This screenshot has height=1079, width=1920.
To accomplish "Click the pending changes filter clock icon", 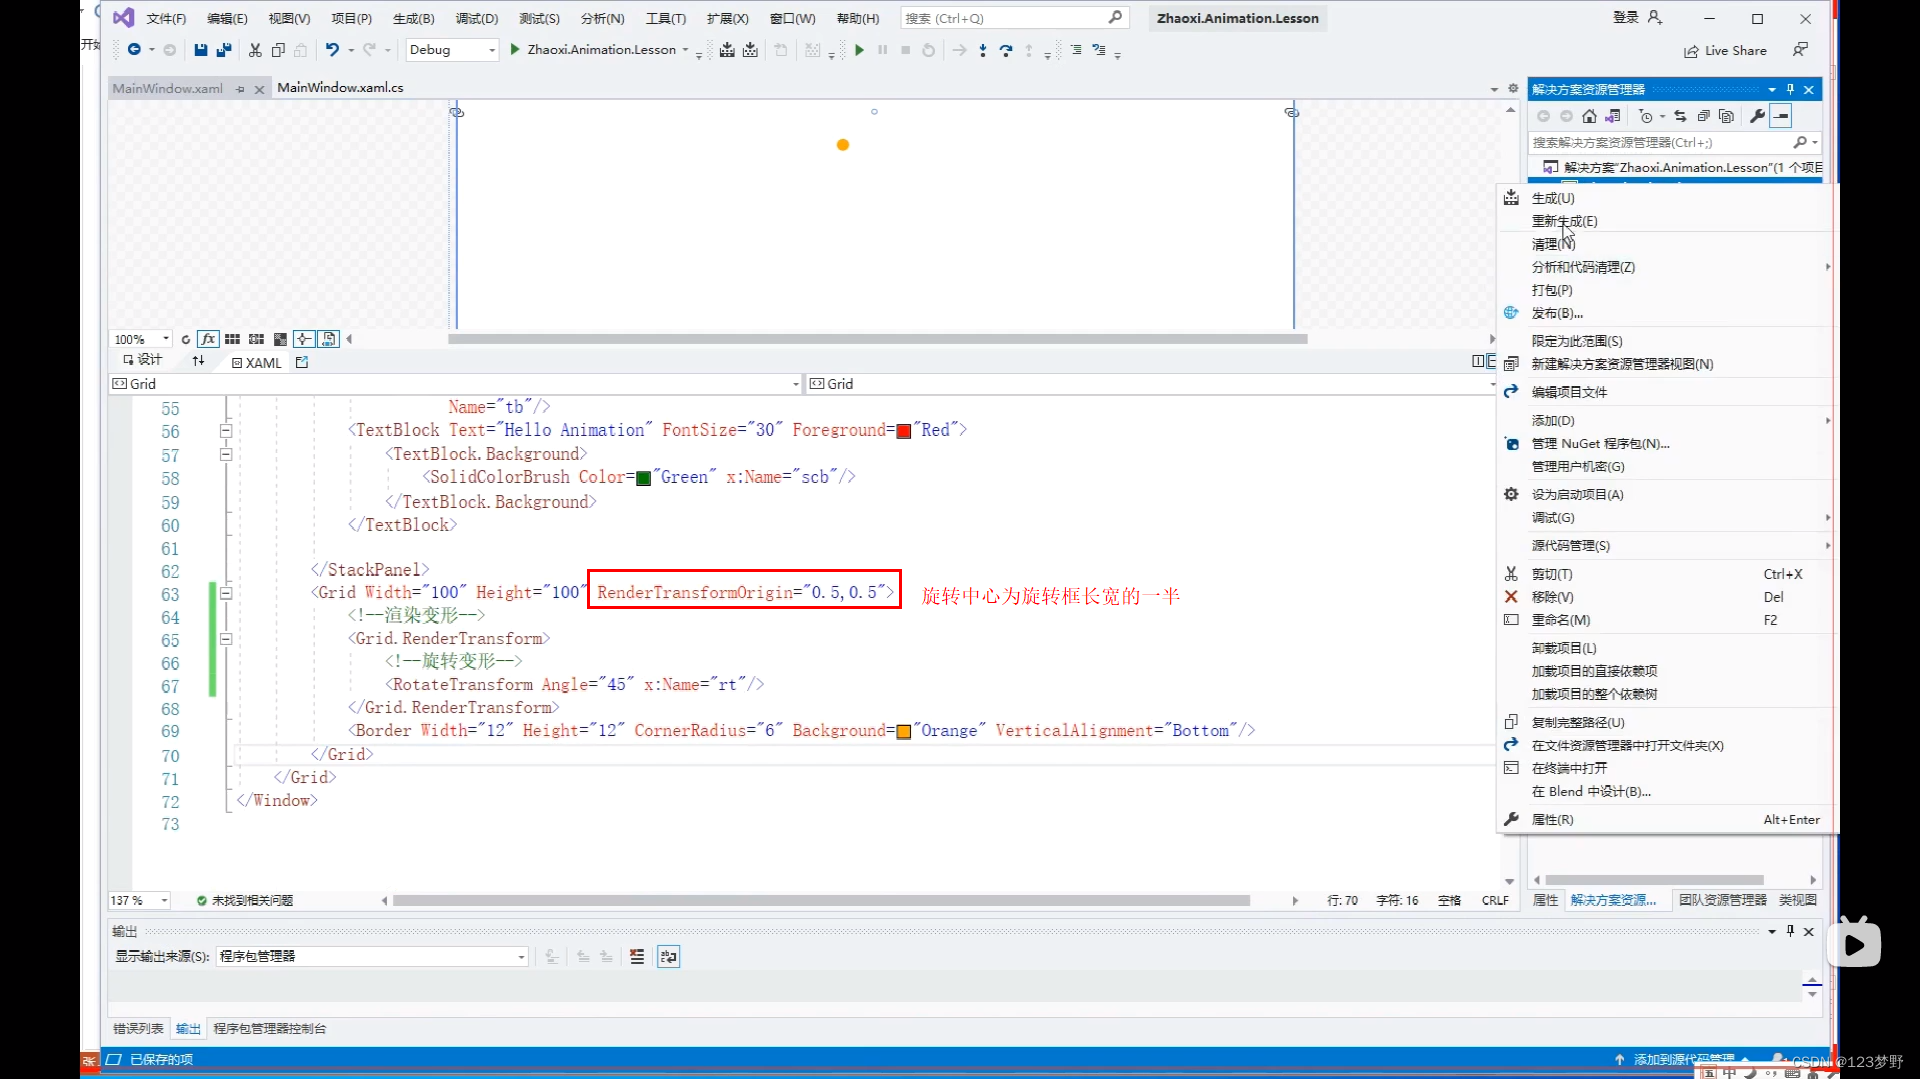I will coord(1646,116).
